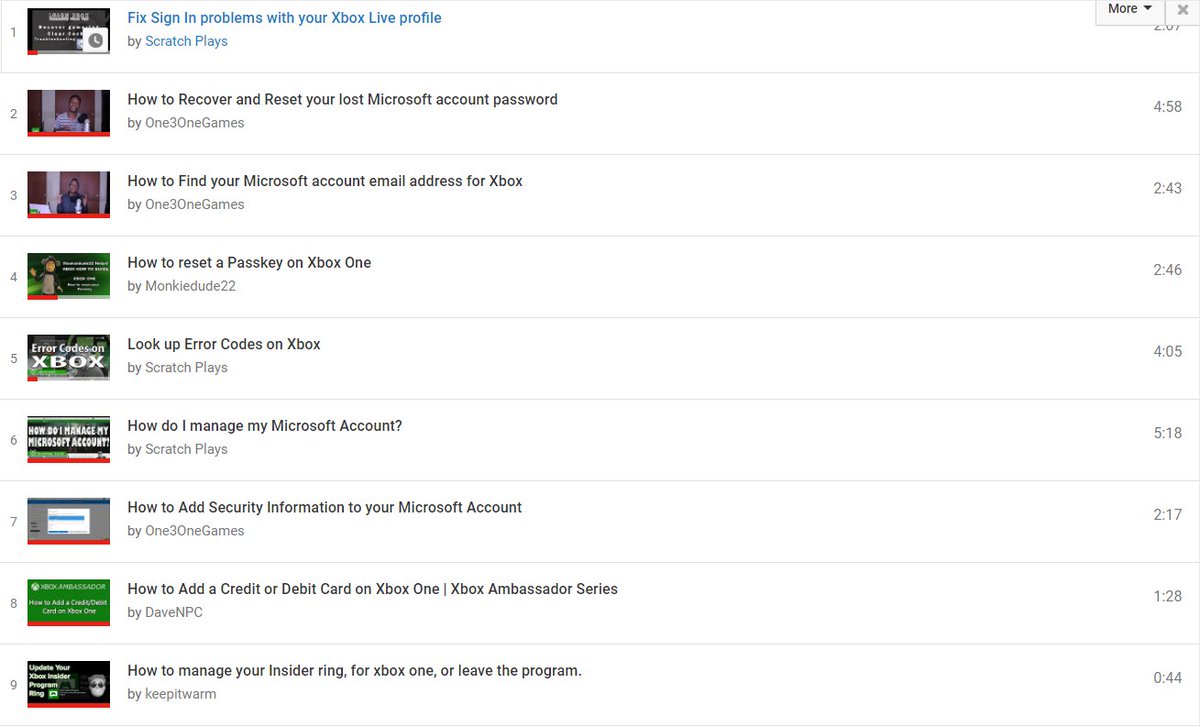Visit keepitwarm channel link
This screenshot has width=1200, height=727.
point(181,694)
